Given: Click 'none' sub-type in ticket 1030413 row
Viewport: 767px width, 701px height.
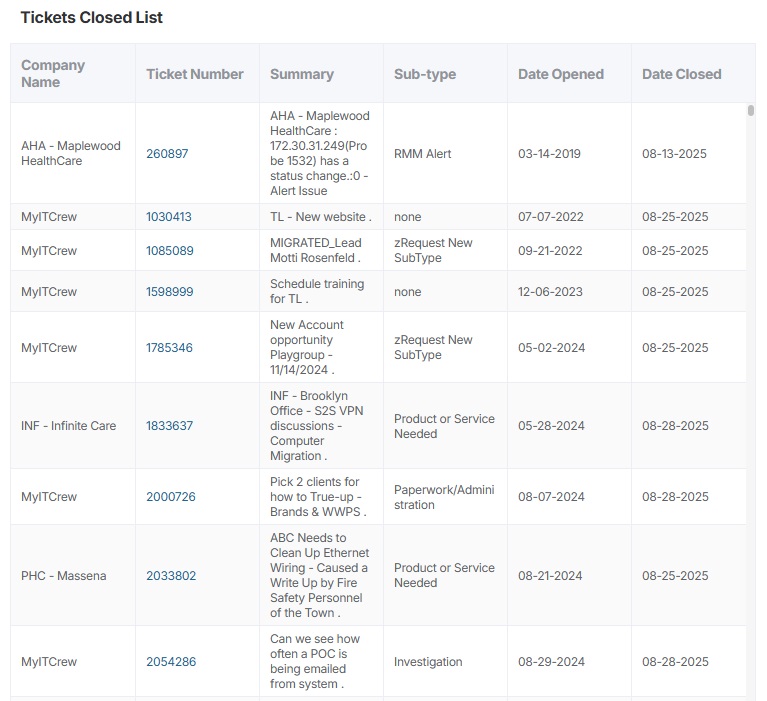Looking at the screenshot, I should [407, 217].
